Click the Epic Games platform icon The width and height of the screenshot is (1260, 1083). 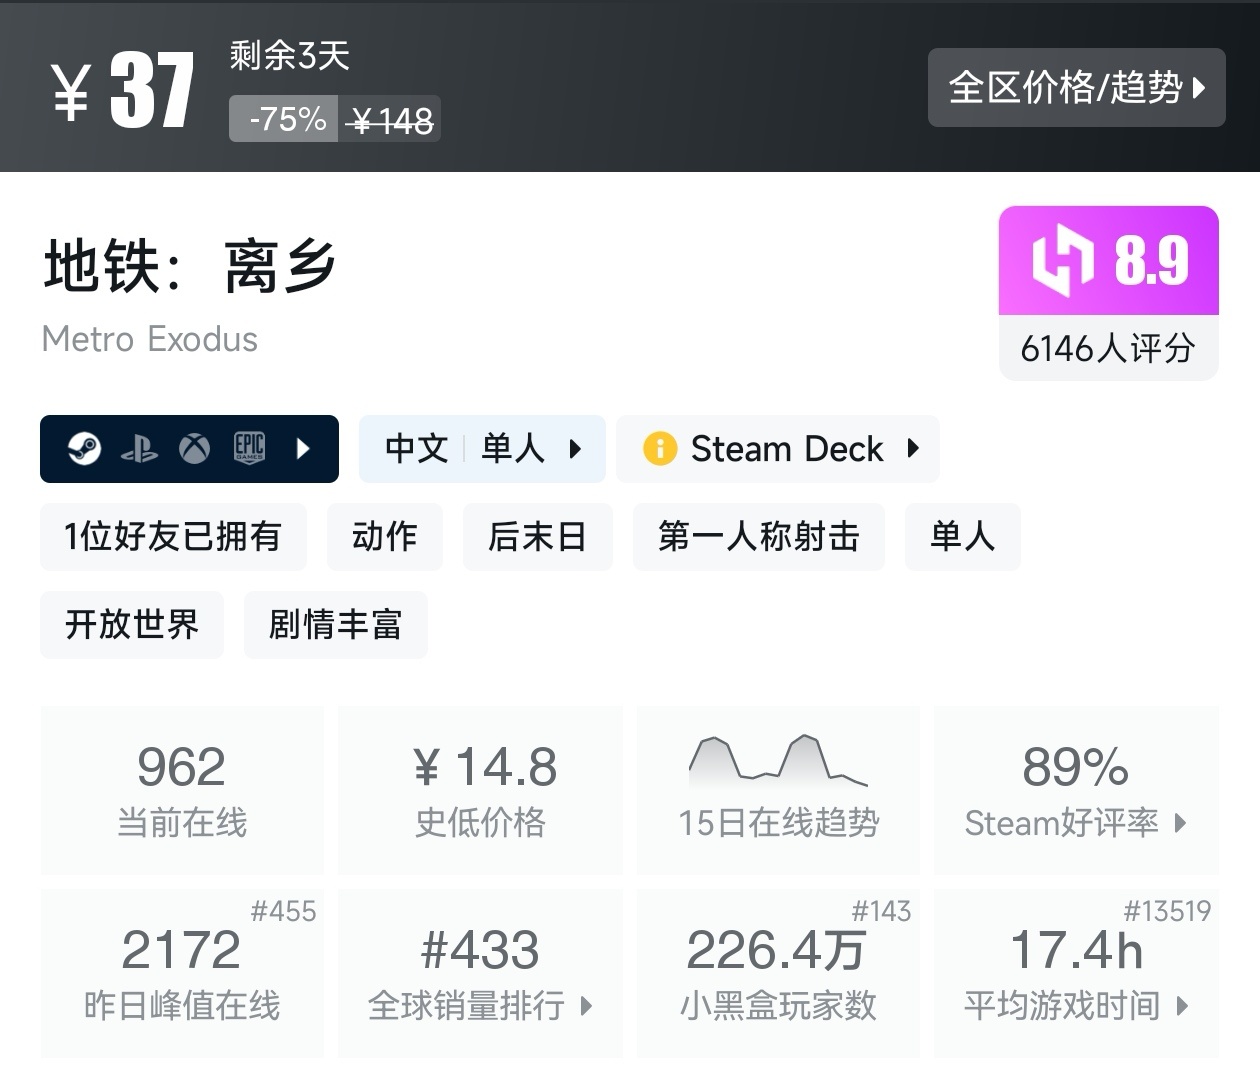(249, 448)
